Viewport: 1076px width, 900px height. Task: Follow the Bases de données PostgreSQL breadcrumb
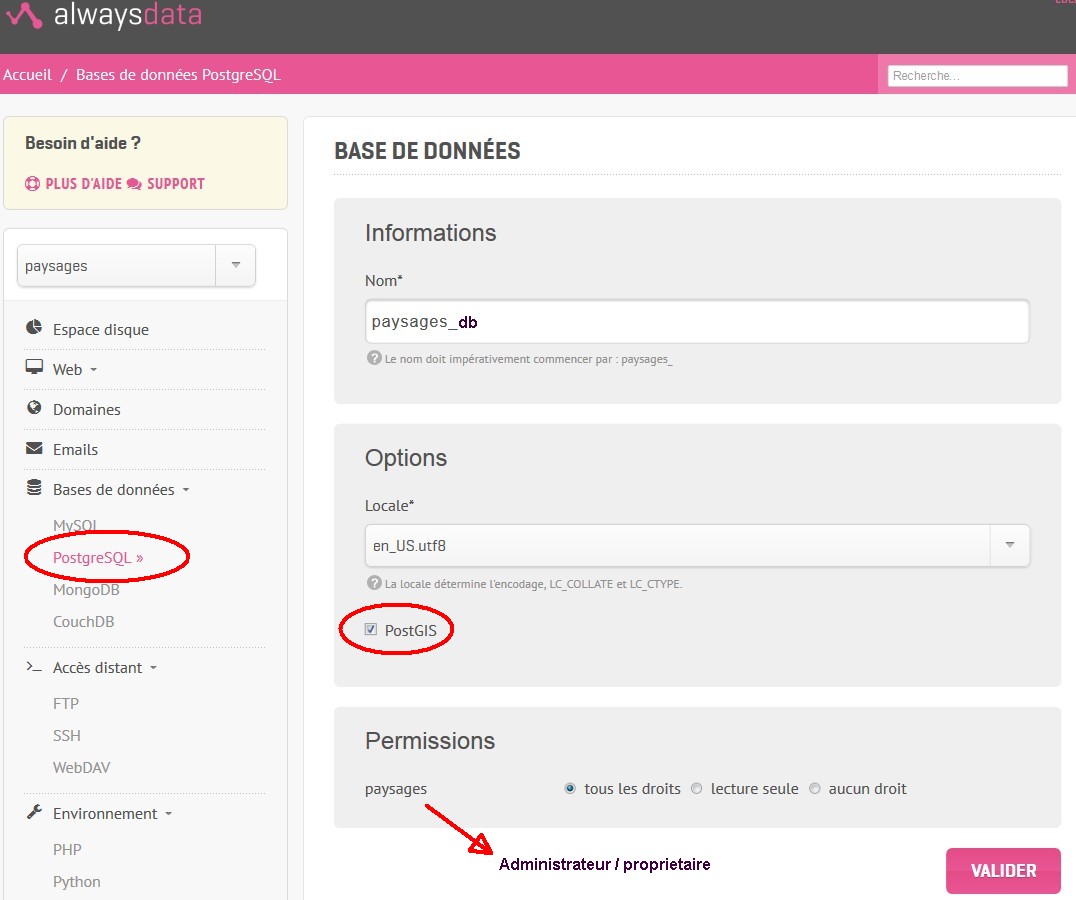[x=178, y=75]
